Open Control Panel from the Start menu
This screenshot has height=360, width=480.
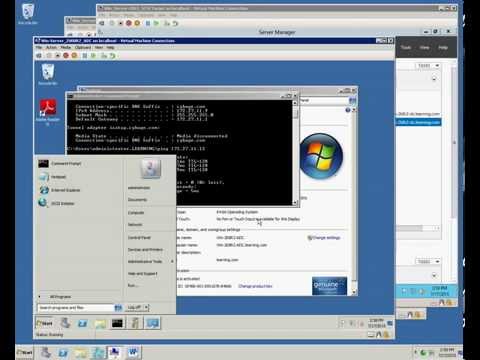point(139,238)
